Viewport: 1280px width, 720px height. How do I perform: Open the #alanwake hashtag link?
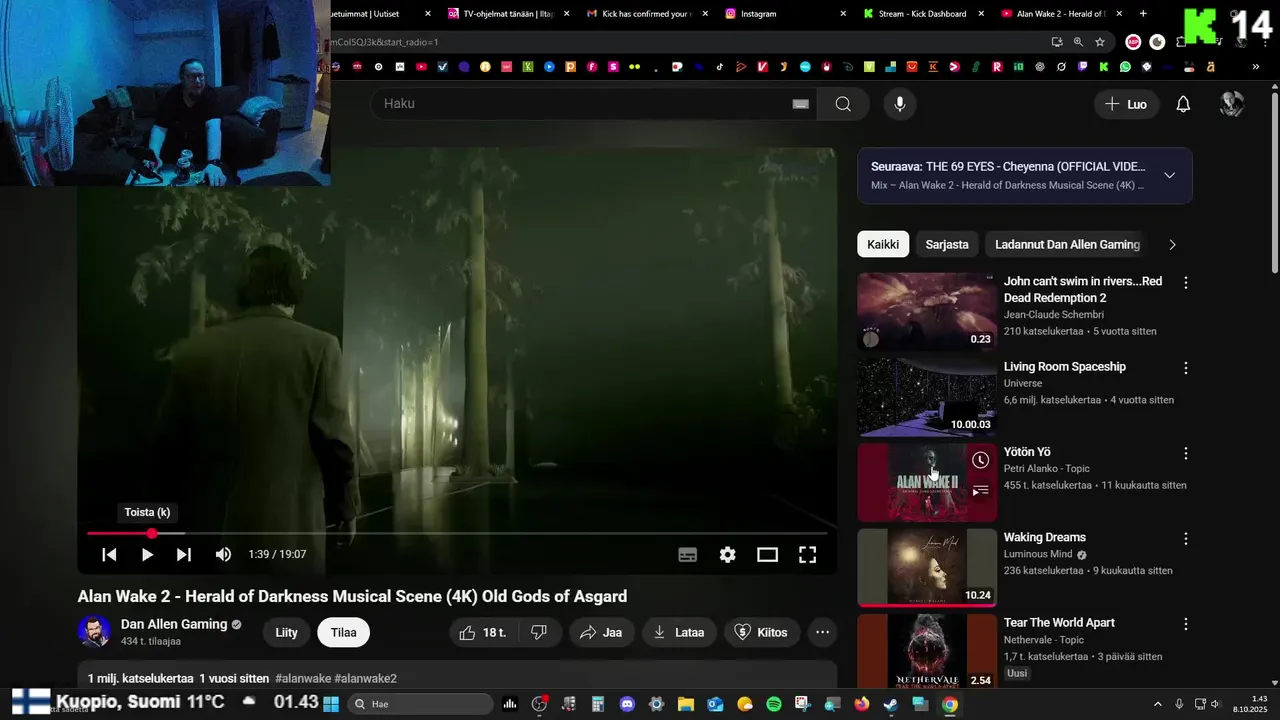click(x=303, y=678)
